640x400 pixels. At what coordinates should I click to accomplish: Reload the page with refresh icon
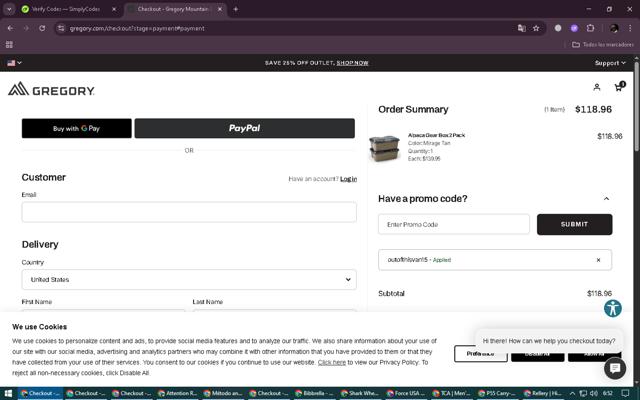point(42,28)
